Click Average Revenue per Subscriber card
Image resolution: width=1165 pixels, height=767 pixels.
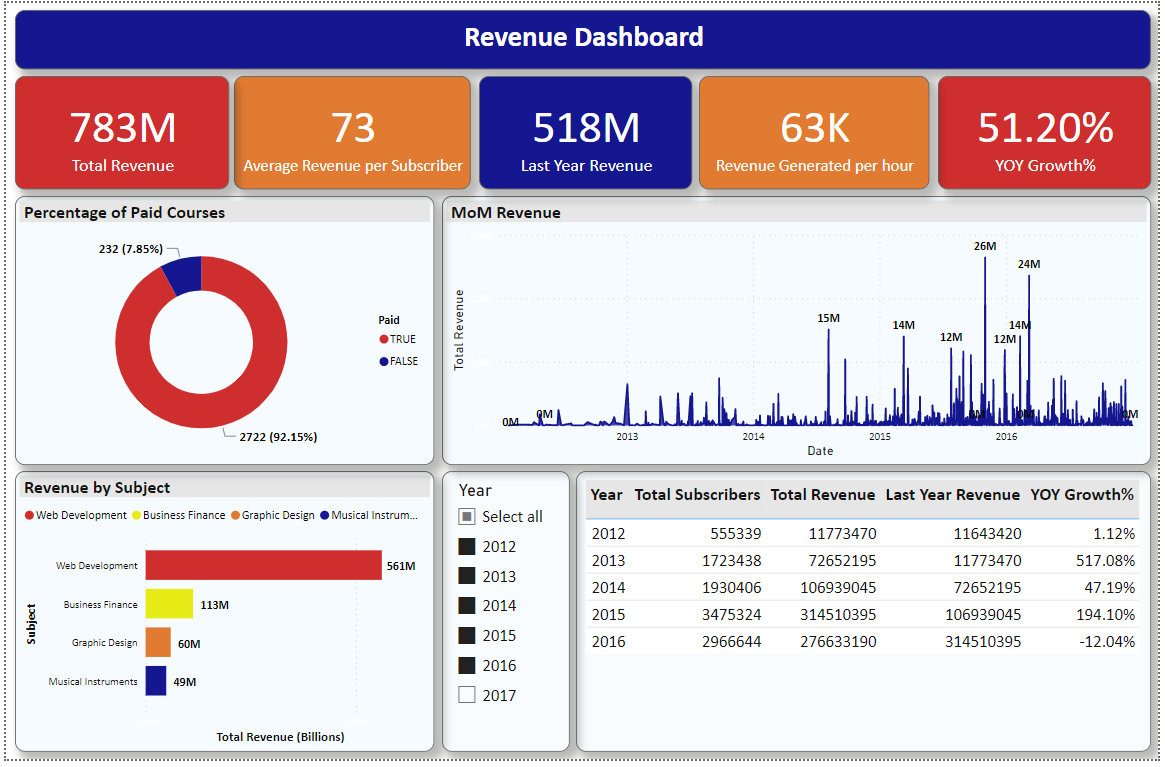[352, 132]
